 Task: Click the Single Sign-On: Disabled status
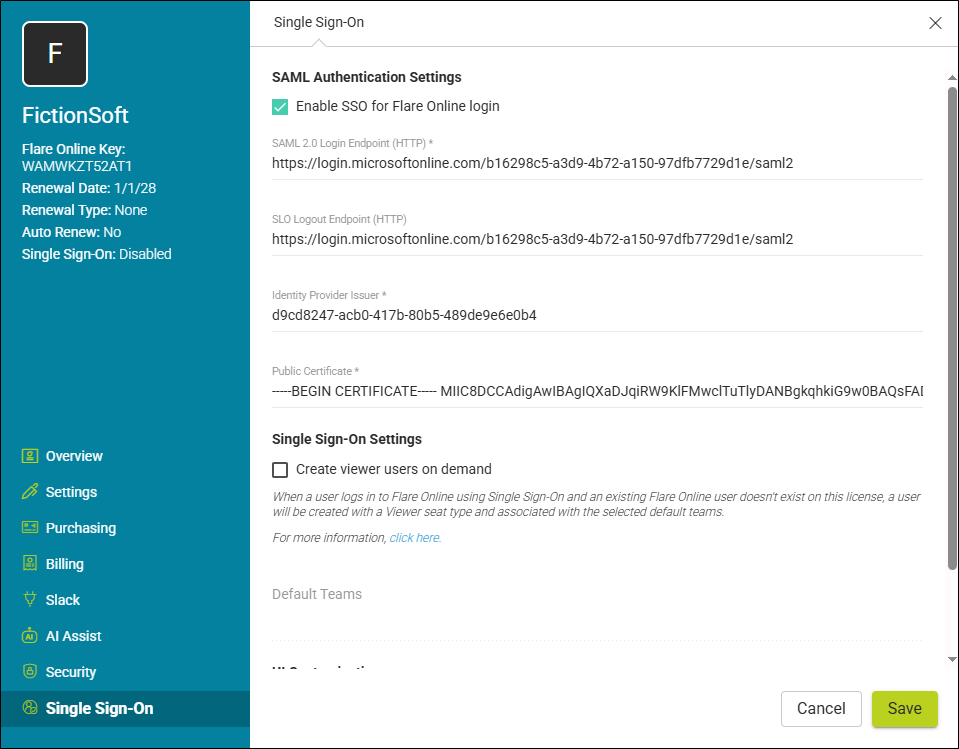click(97, 254)
